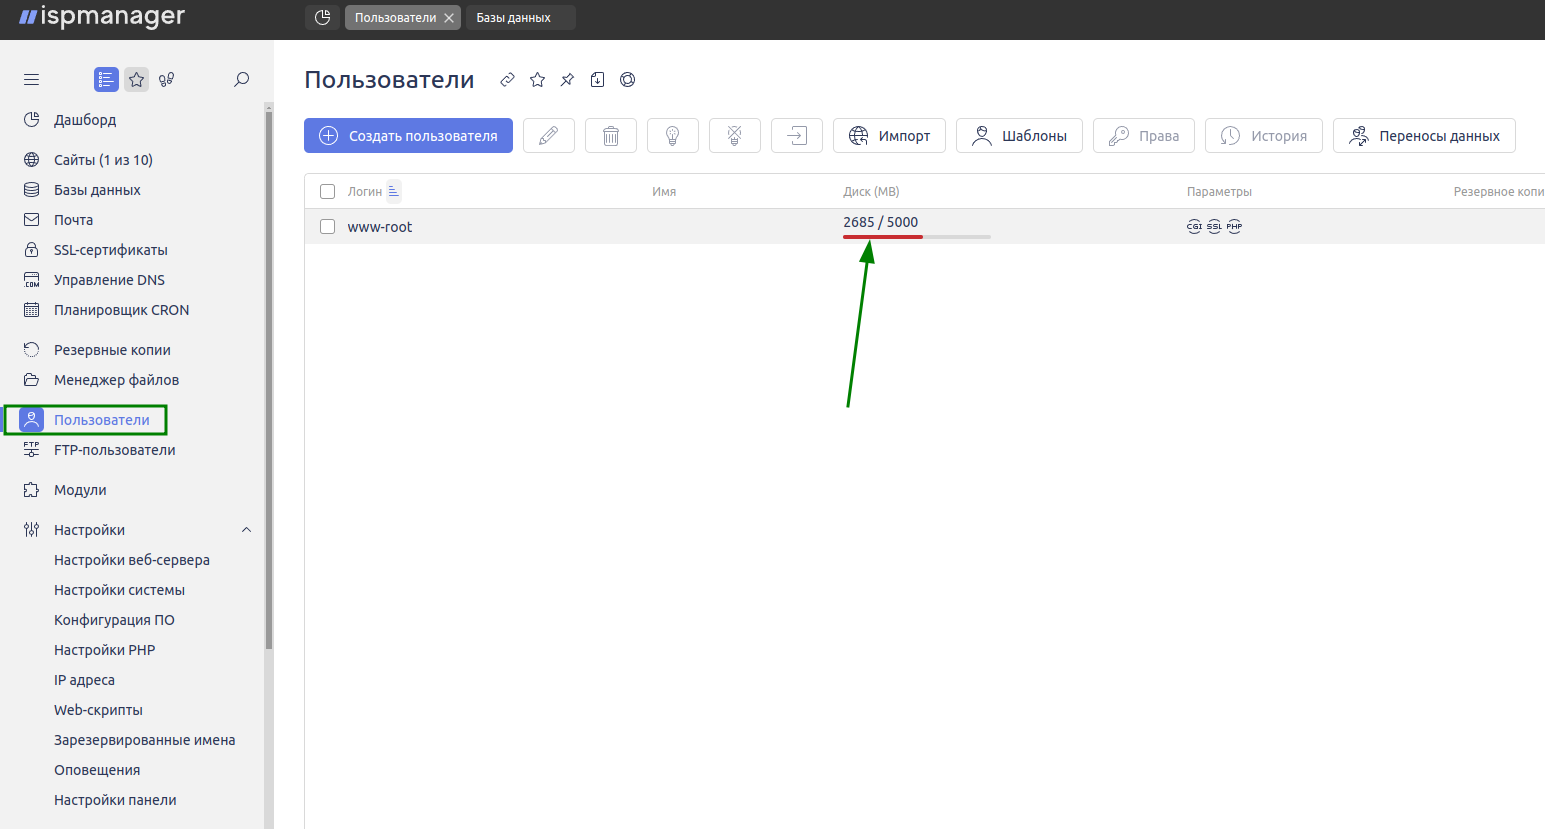Image resolution: width=1545 pixels, height=829 pixels.
Task: Open Почта section
Action: pos(73,220)
